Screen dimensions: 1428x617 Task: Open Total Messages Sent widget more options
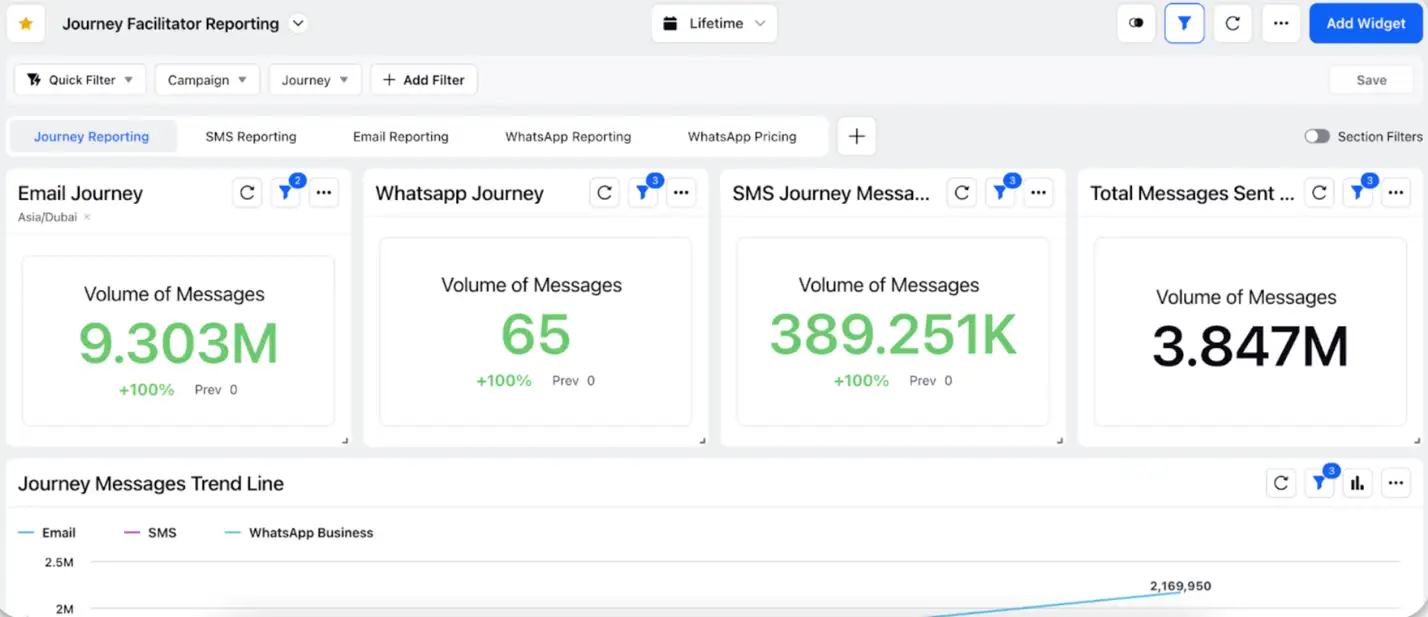1396,193
